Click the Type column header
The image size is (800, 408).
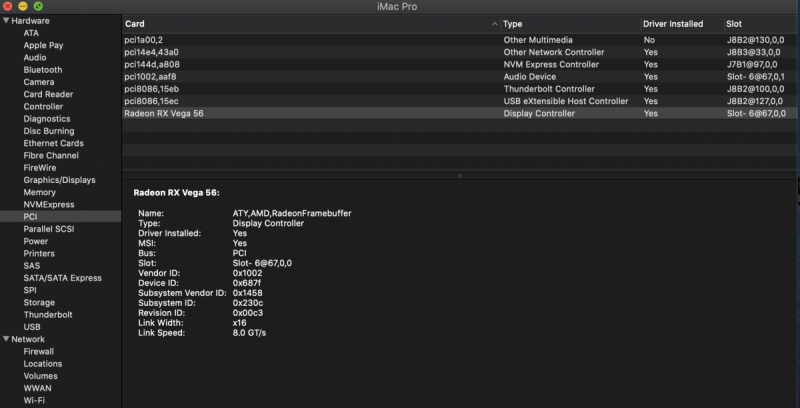pyautogui.click(x=569, y=23)
